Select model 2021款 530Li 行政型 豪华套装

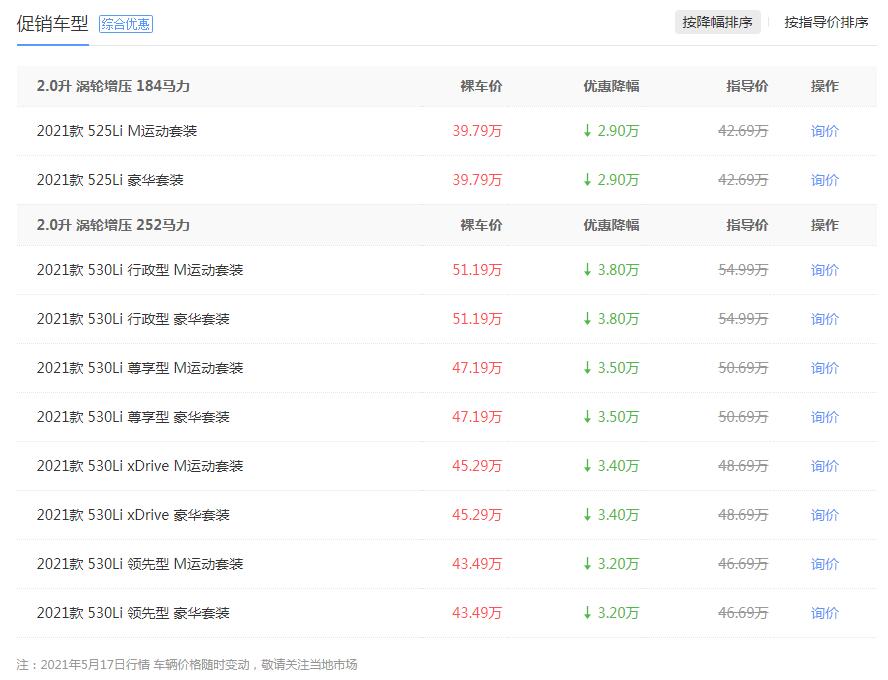pos(133,319)
